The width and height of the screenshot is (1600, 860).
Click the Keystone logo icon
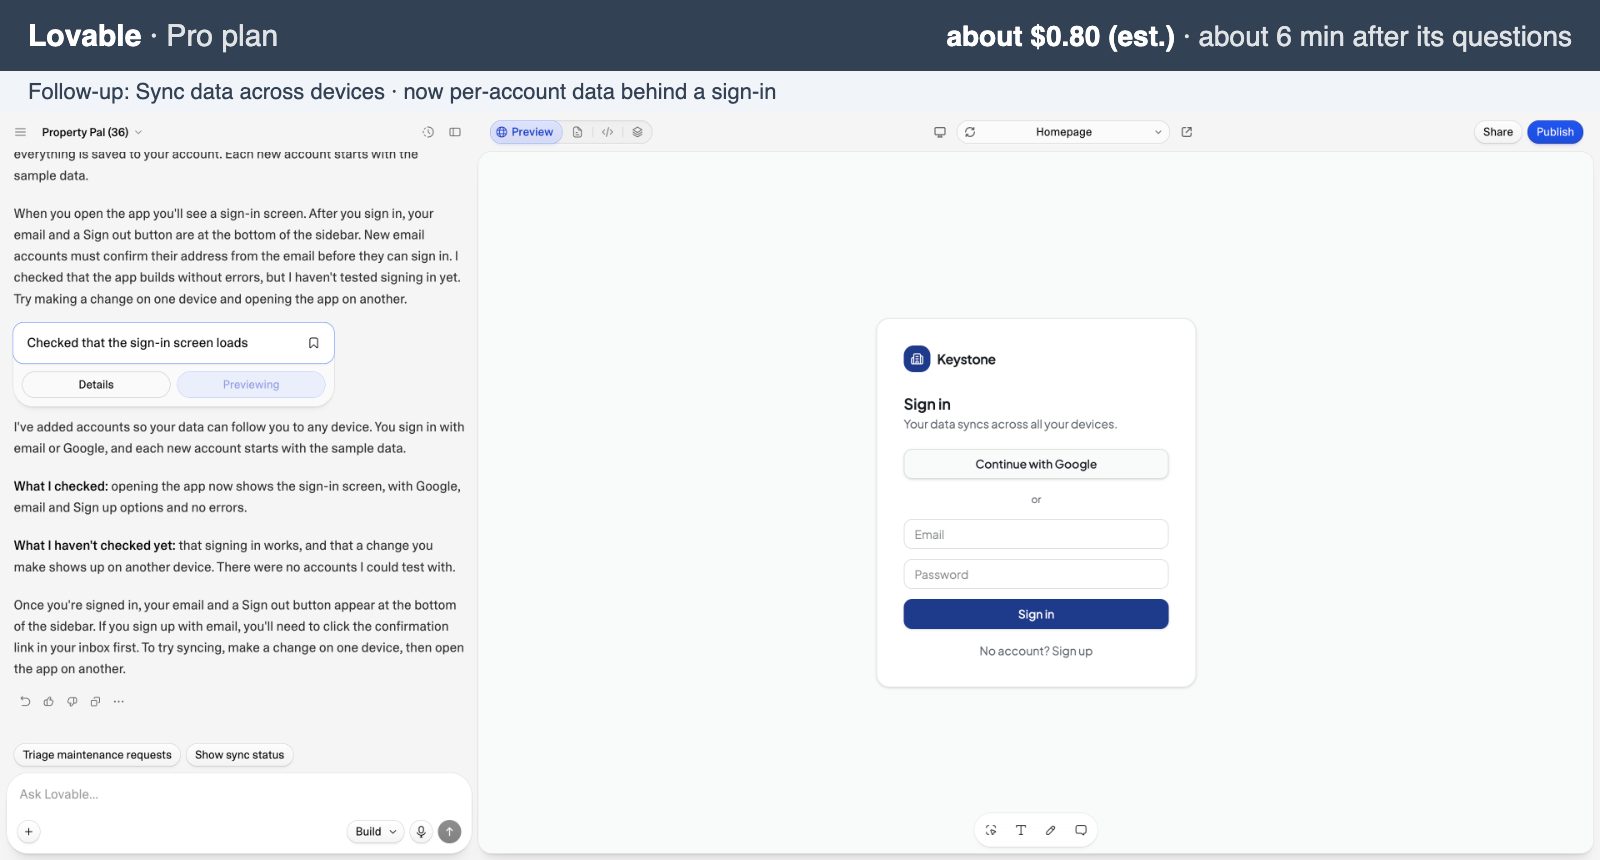click(x=917, y=359)
